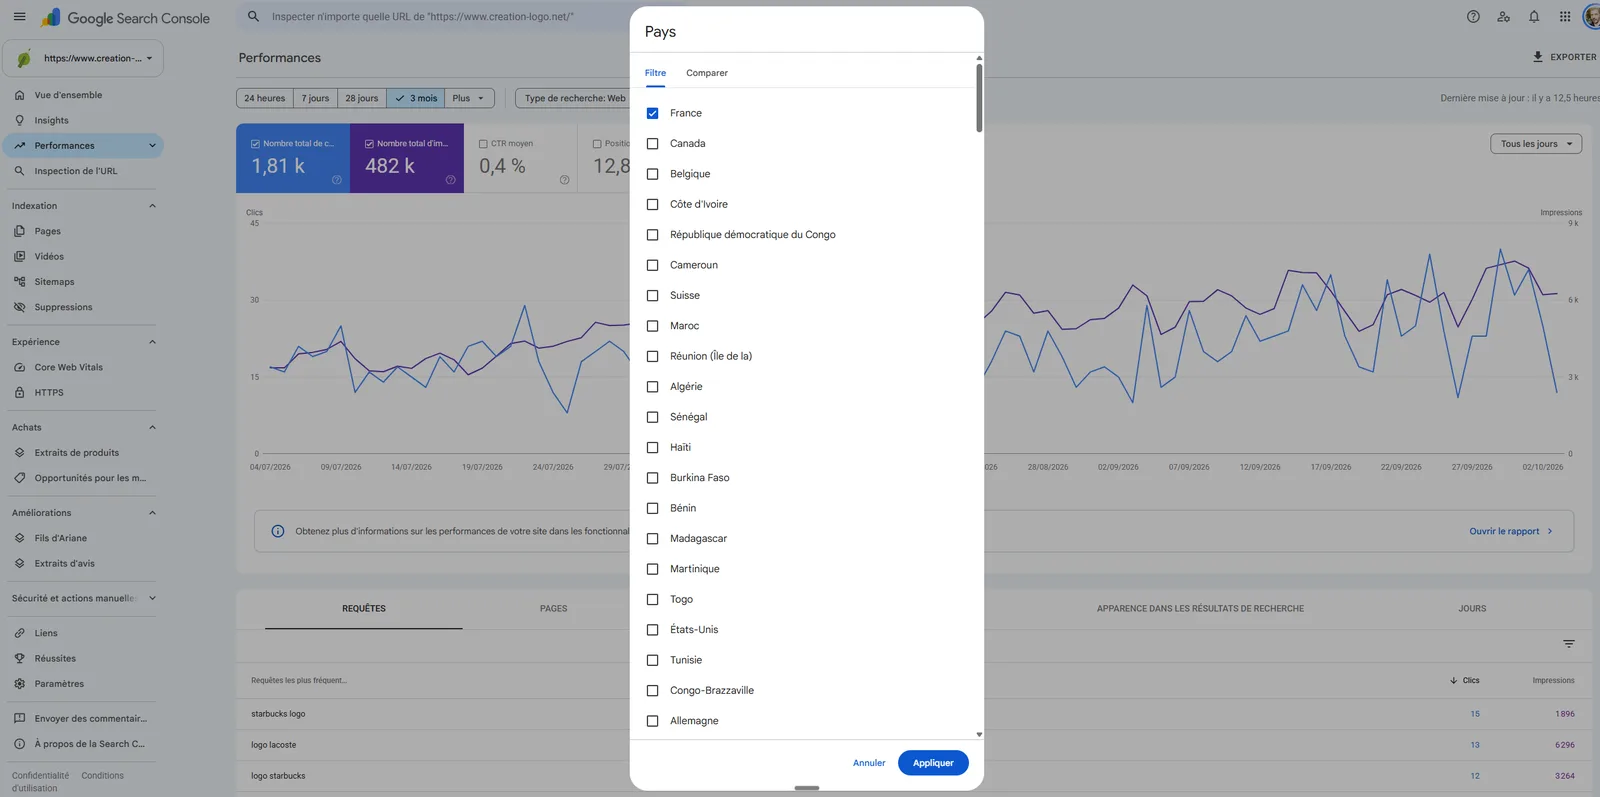The width and height of the screenshot is (1600, 797).
Task: Collapse the Indexation sidebar section
Action: pos(152,206)
